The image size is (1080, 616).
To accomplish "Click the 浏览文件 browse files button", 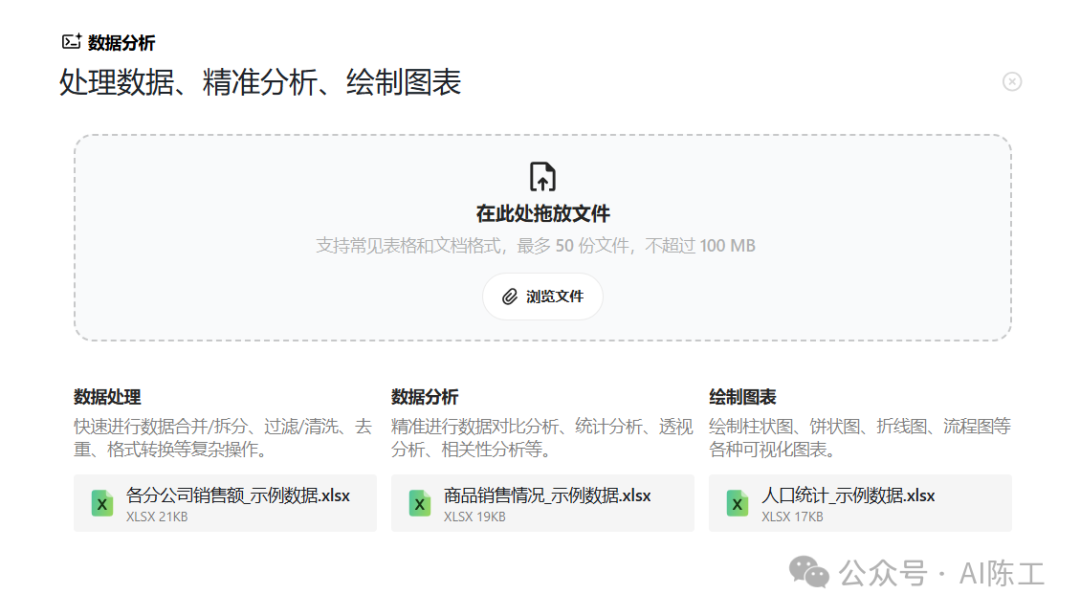I will point(542,296).
